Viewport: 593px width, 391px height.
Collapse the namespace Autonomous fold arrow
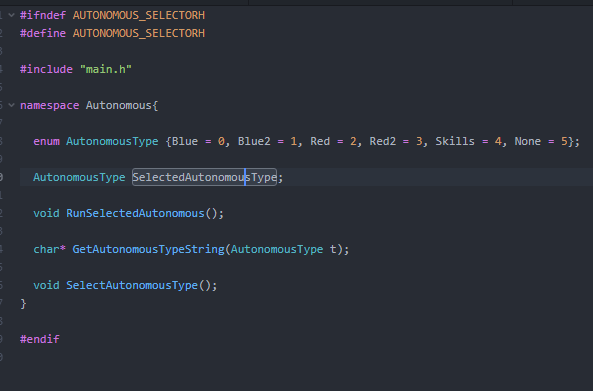11,105
